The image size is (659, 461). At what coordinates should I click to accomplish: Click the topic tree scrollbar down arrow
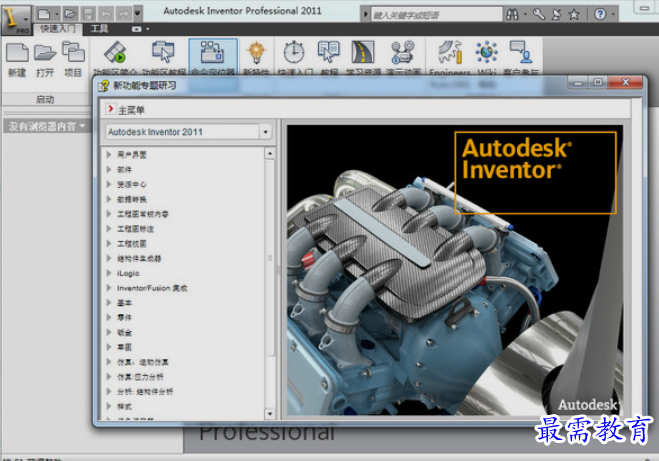[270, 414]
